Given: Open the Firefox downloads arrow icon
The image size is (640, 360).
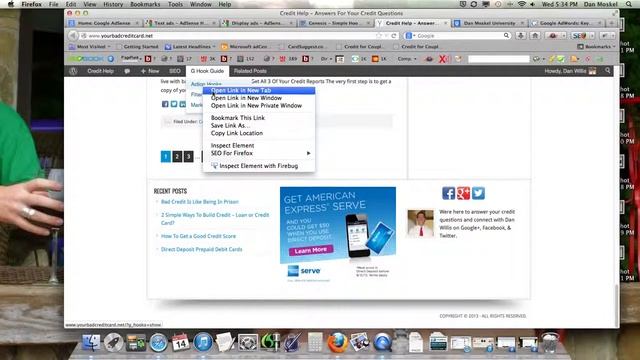Looking at the screenshot, I should point(521,36).
